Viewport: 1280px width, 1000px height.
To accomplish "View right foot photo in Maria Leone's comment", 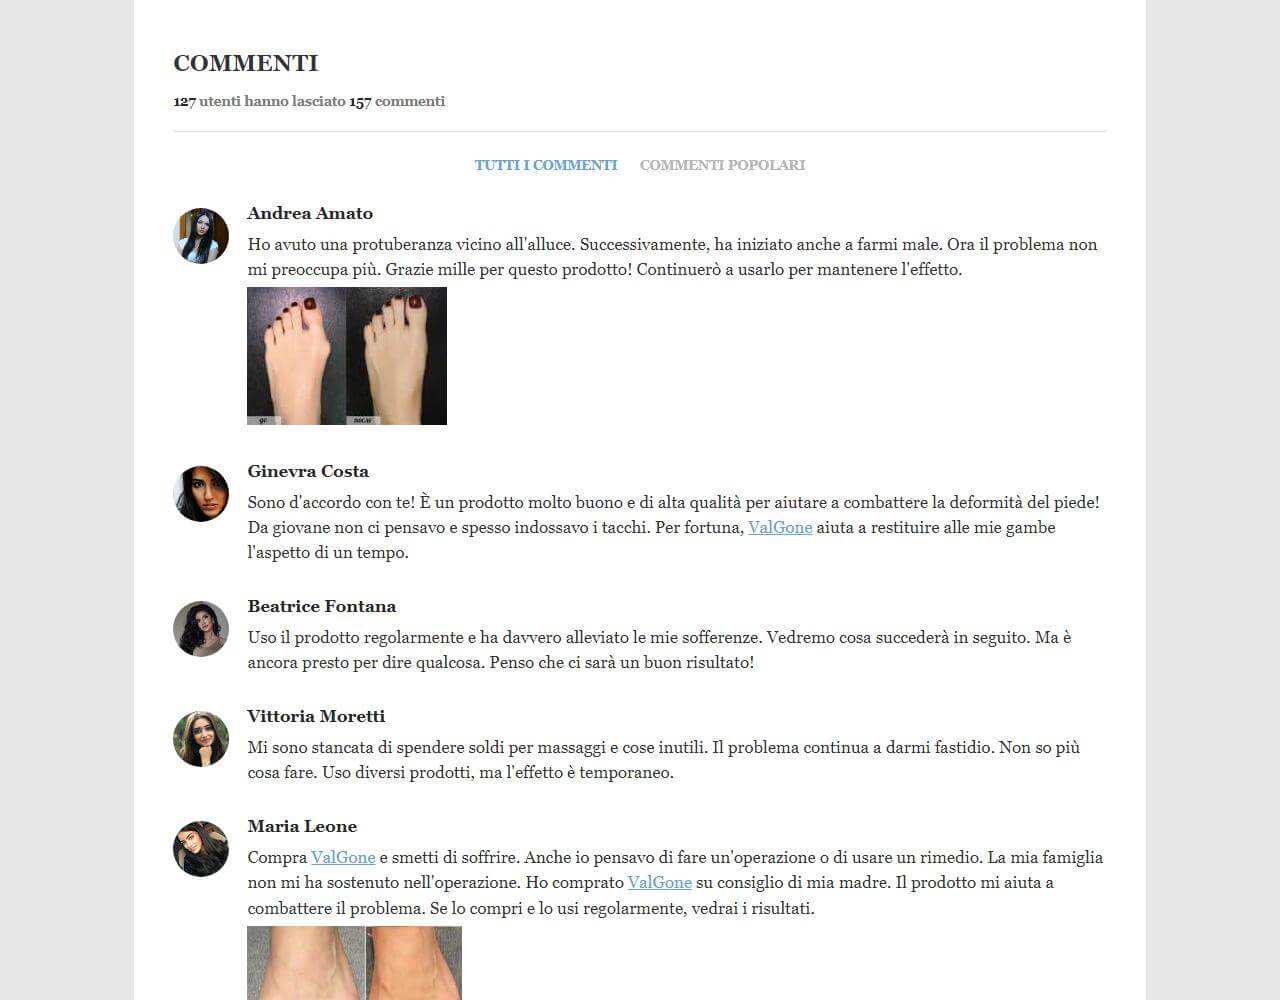I will pos(414,963).
